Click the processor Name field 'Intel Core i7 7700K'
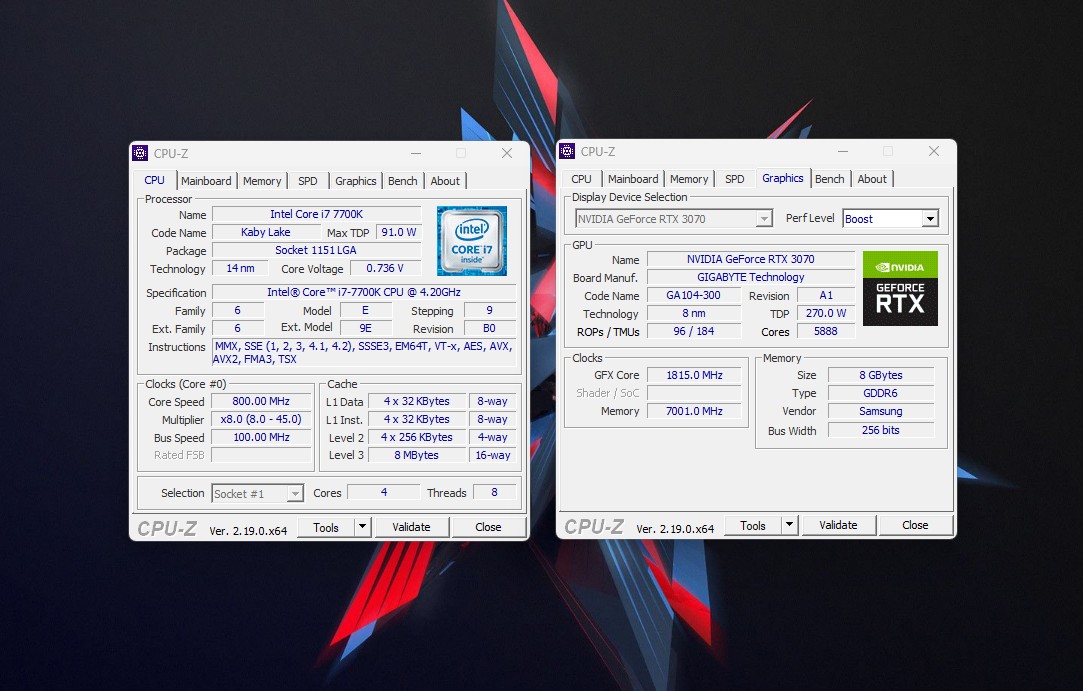Screen dimensions: 1083x691 coord(316,214)
